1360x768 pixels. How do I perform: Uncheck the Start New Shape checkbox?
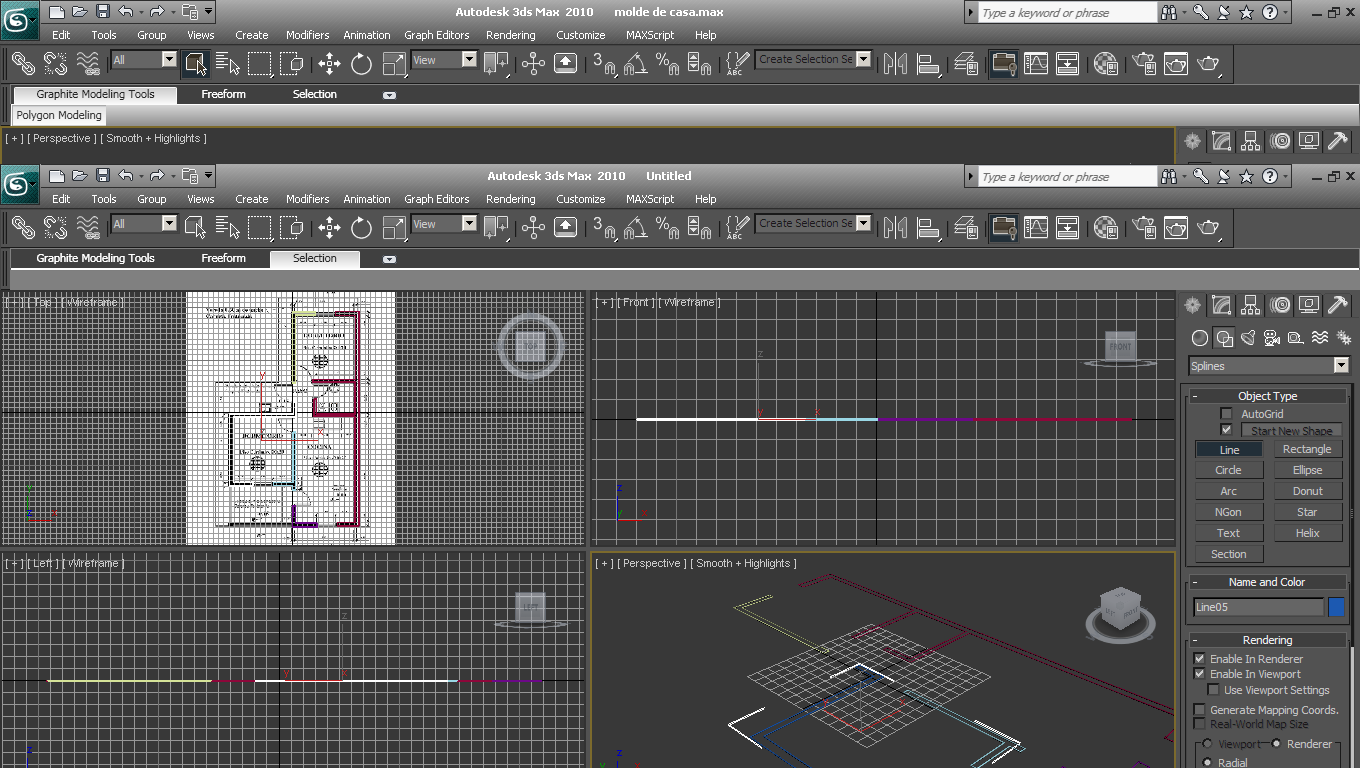[x=1226, y=430]
